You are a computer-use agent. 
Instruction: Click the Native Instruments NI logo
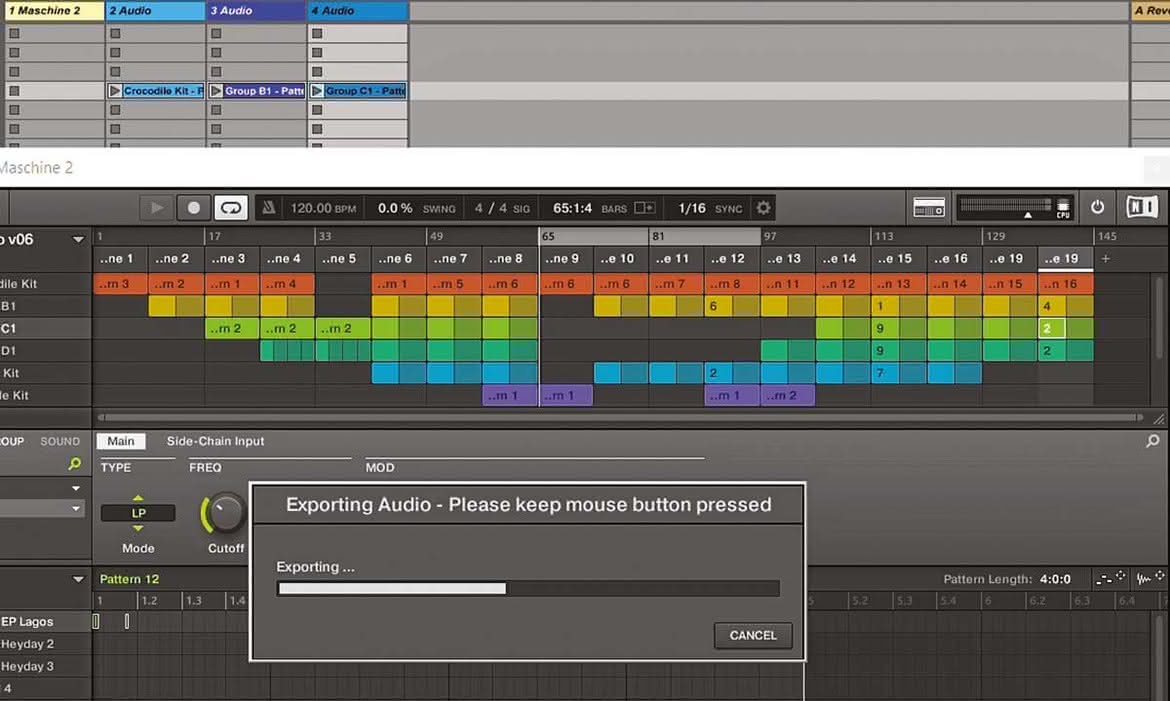[x=1142, y=207]
